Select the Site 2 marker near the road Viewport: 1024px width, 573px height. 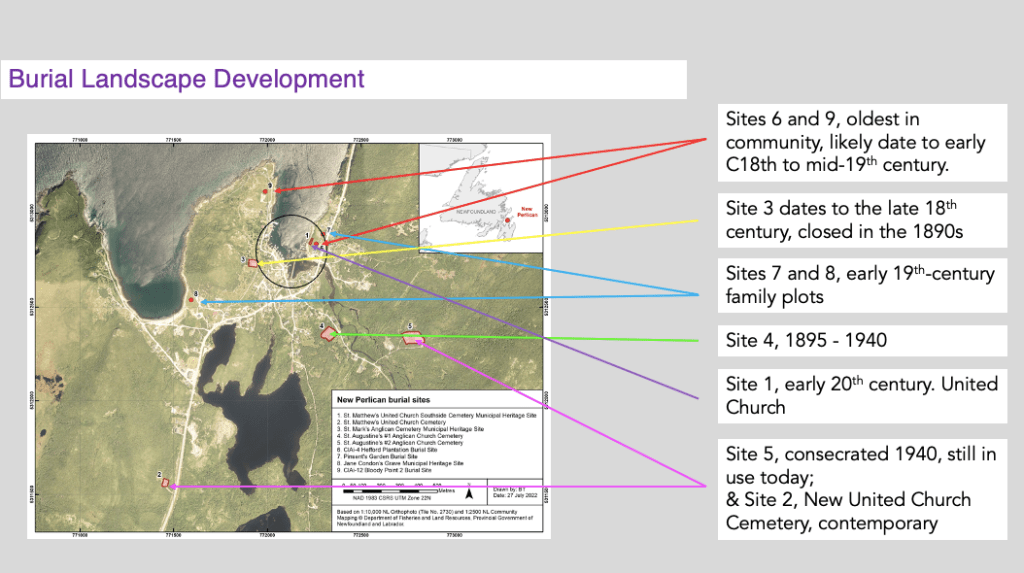(165, 483)
